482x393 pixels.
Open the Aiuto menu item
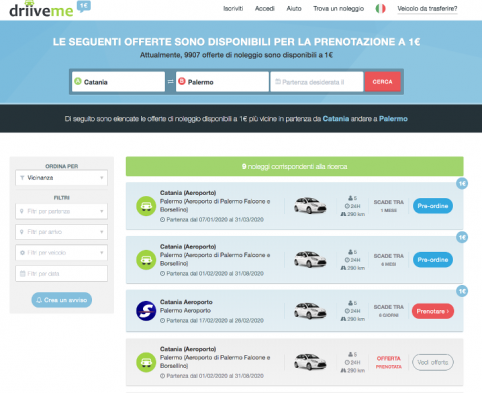[294, 9]
